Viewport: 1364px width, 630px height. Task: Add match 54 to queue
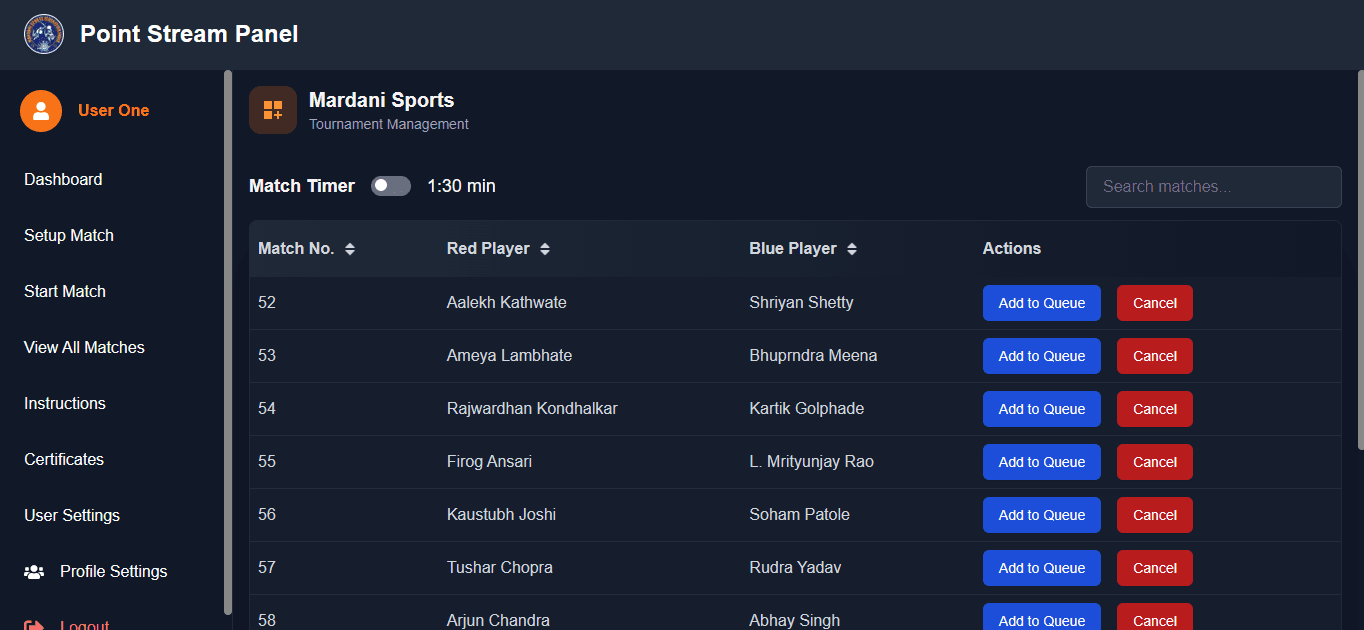point(1042,409)
